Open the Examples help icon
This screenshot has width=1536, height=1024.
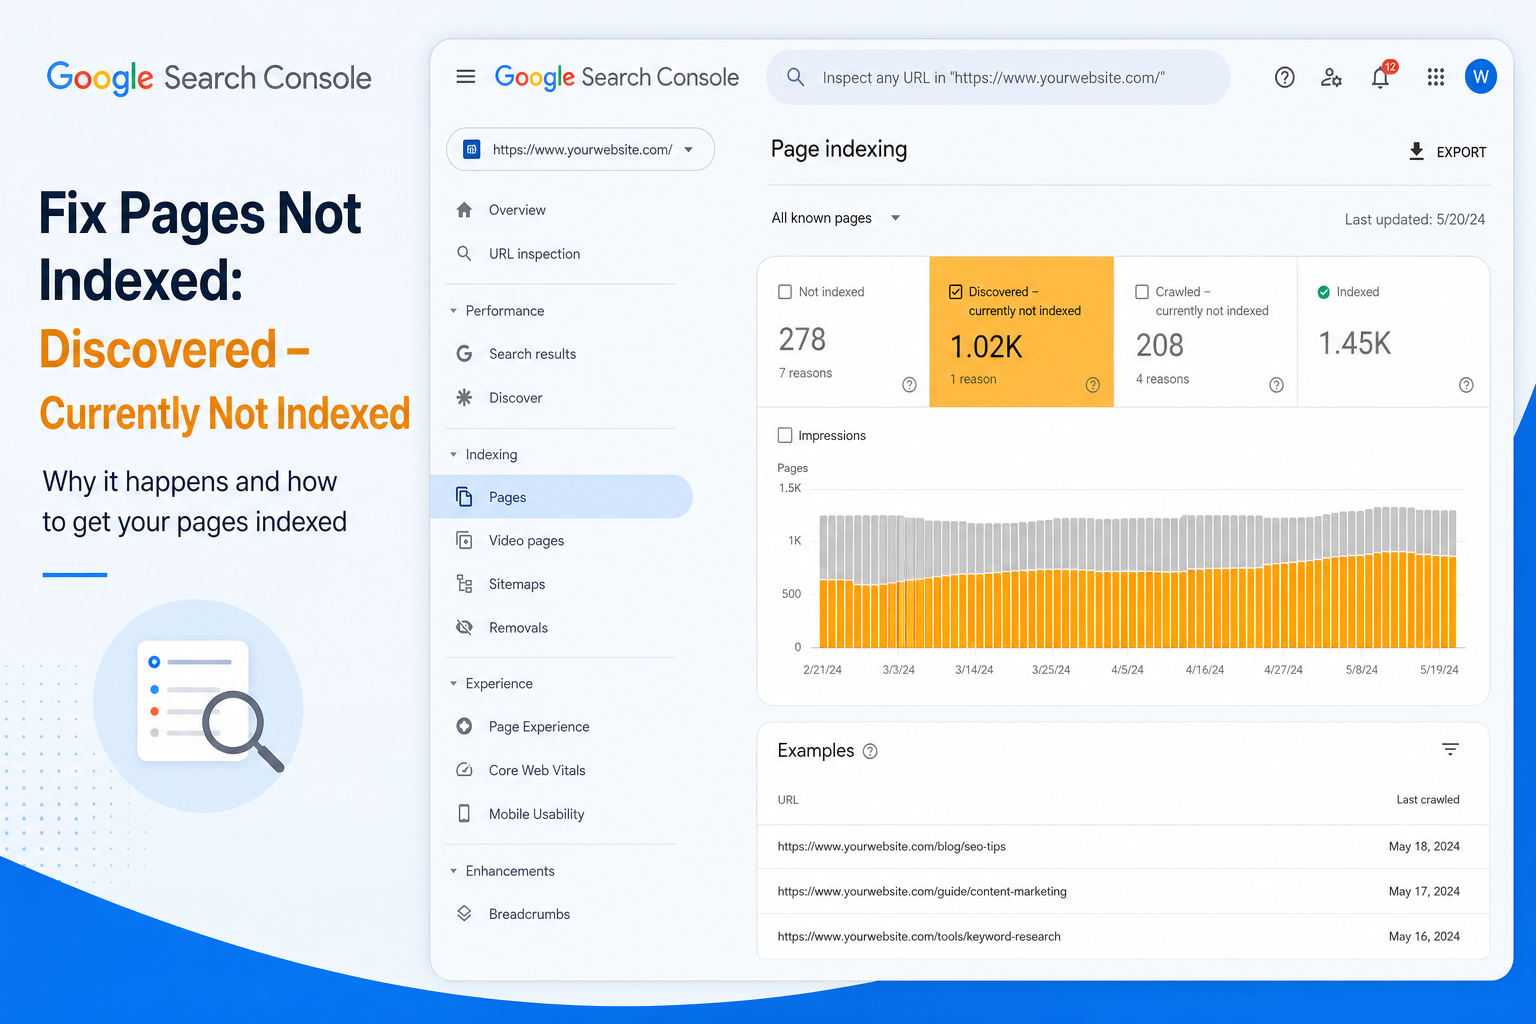coord(870,751)
